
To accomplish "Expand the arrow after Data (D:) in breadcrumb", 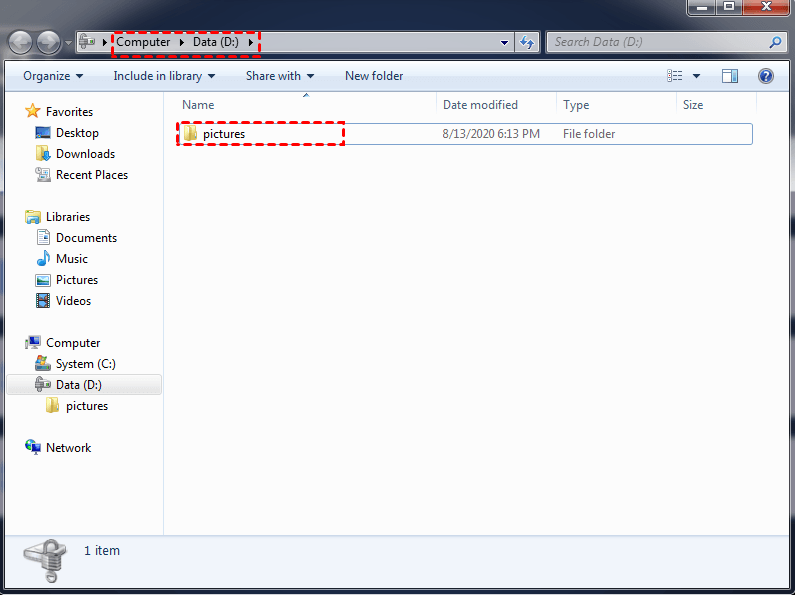I will [x=250, y=42].
